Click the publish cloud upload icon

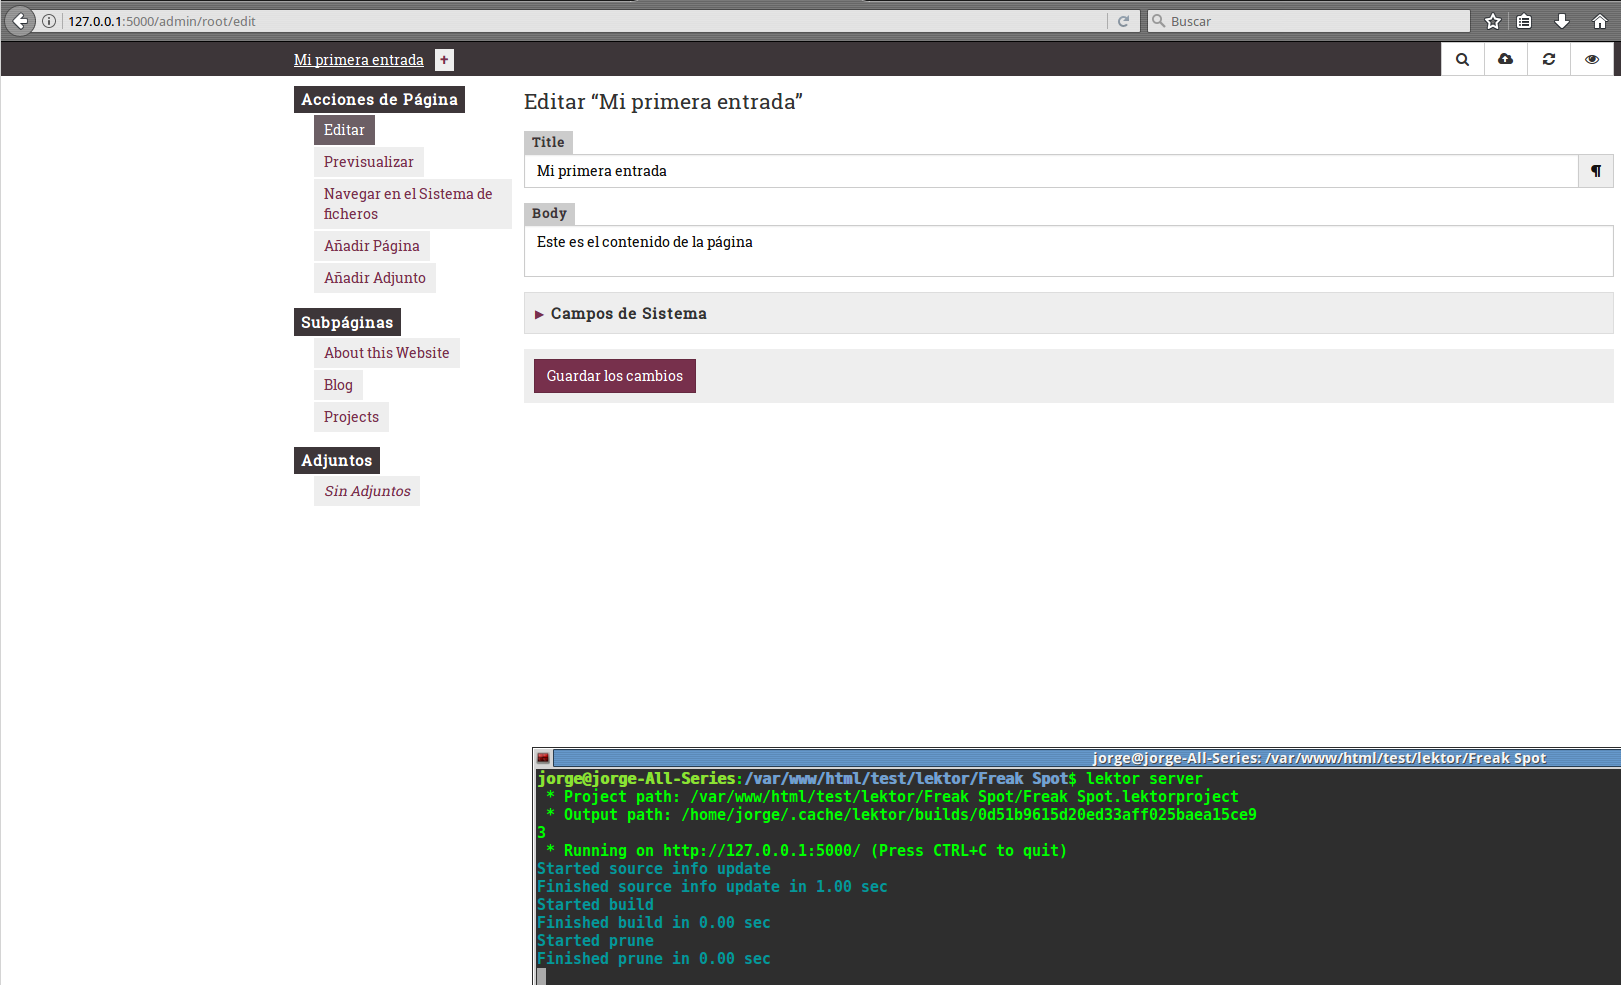(1505, 60)
